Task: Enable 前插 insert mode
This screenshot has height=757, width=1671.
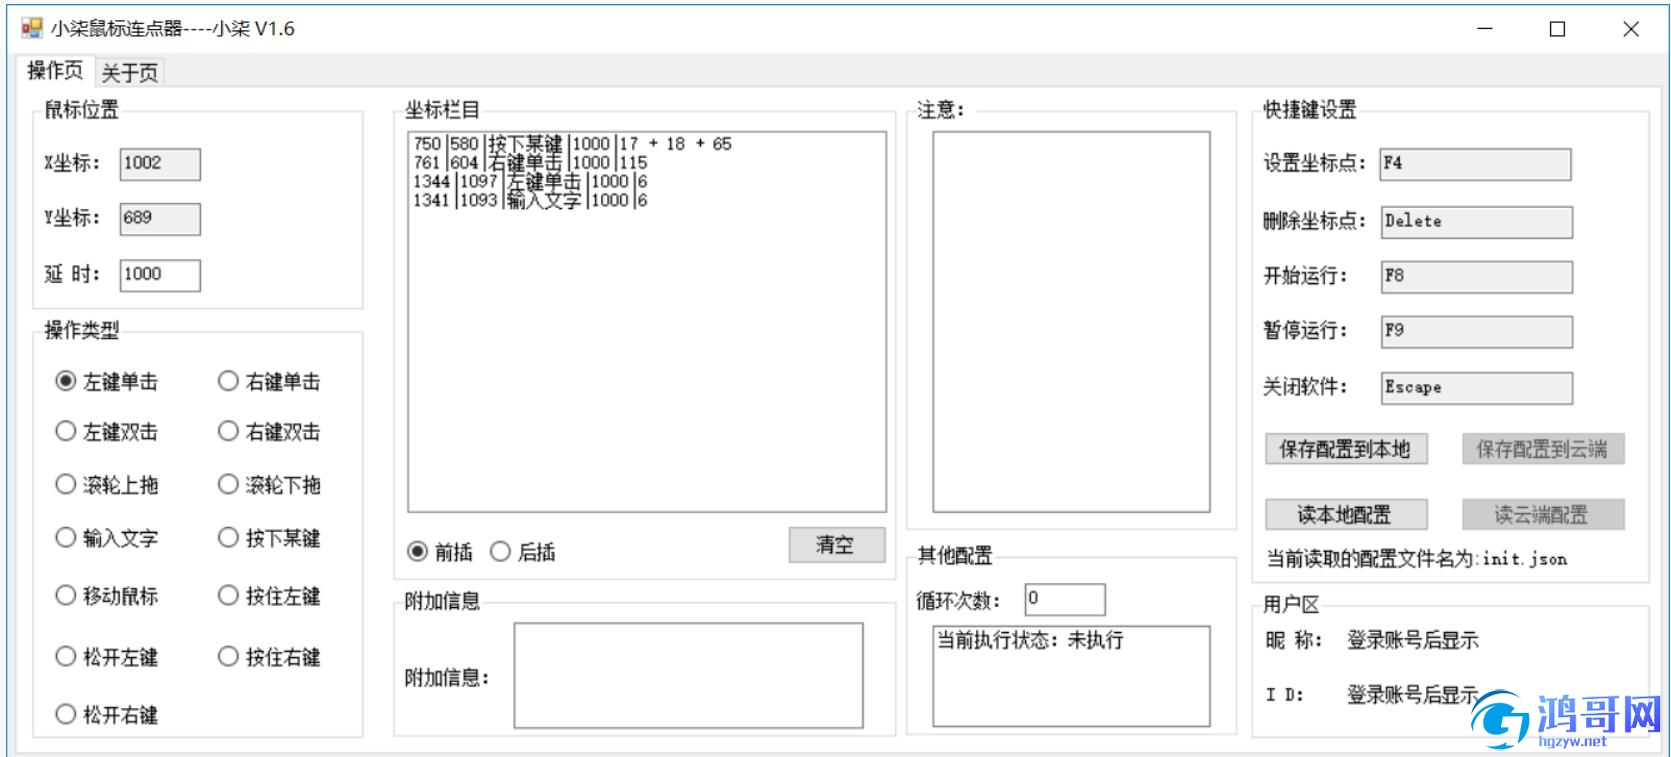Action: coord(440,551)
